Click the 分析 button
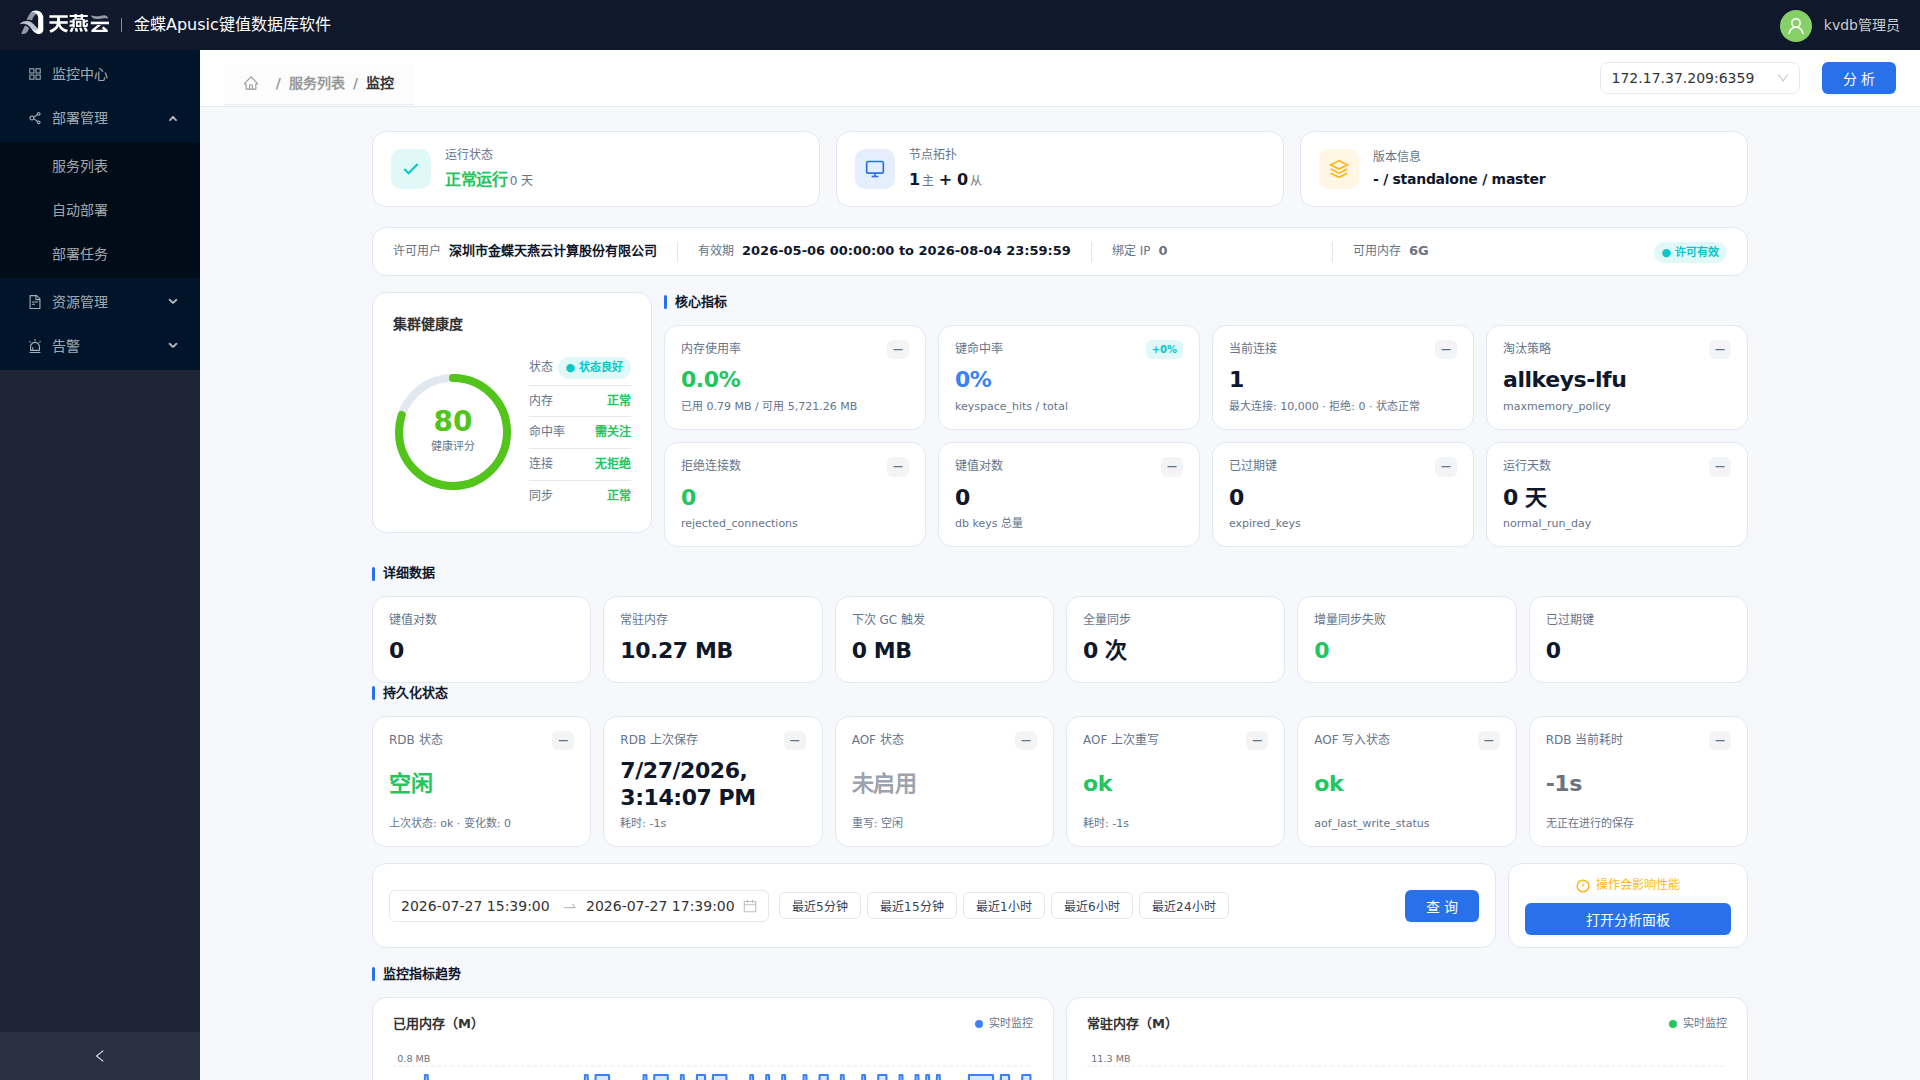This screenshot has width=1920, height=1080. pos(1858,78)
